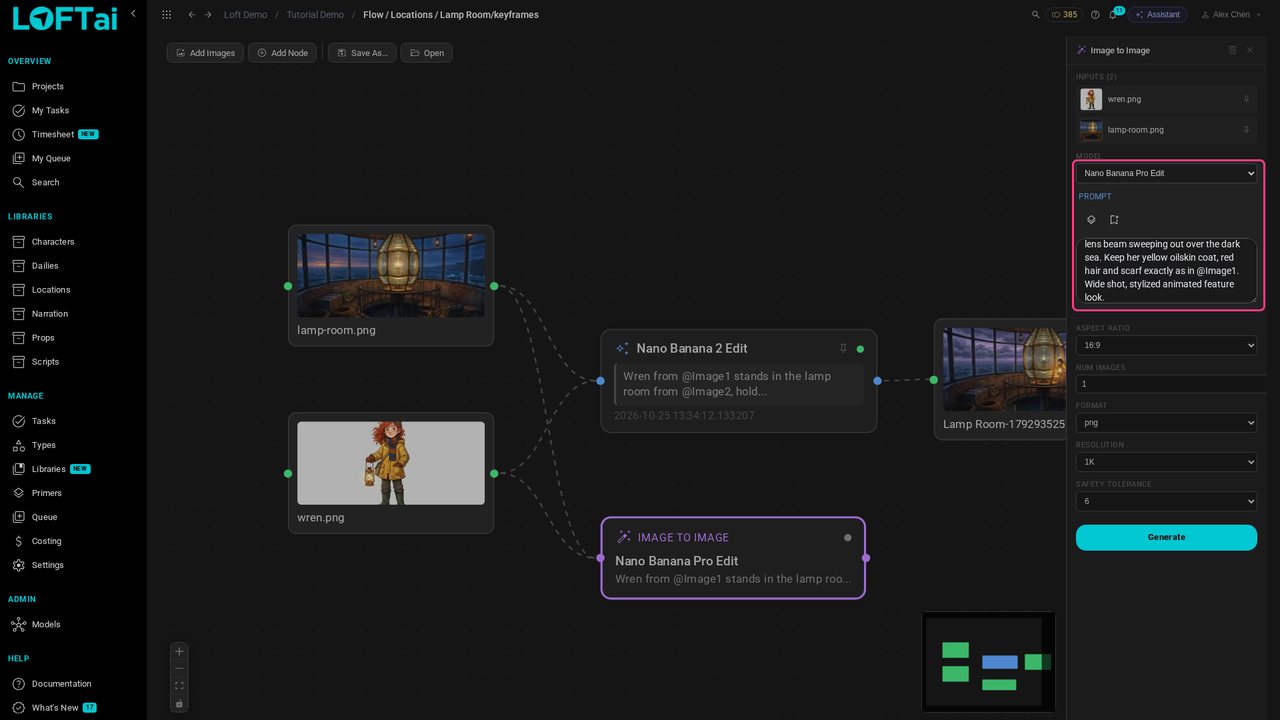1280x720 pixels.
Task: Open the Model dropdown Nano Banana Pro Edit
Action: 1166,173
